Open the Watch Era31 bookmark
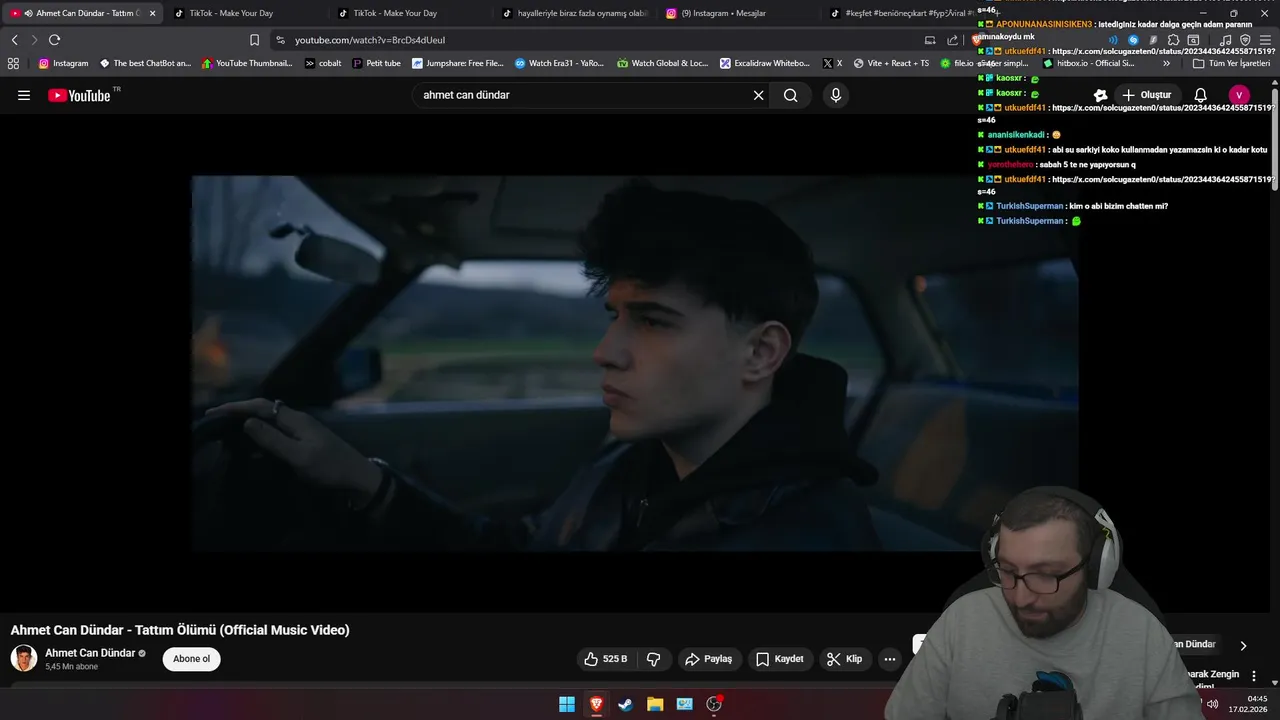Image resolution: width=1280 pixels, height=720 pixels. 560,63
